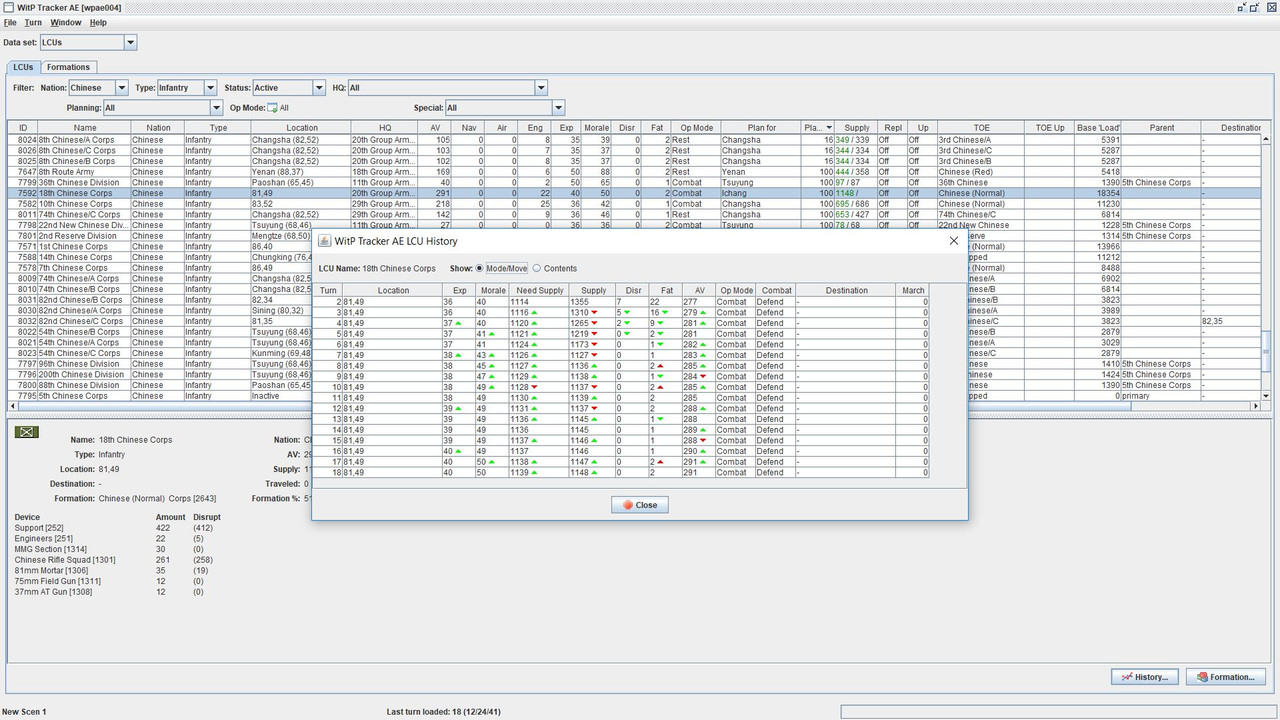The image size is (1280, 720).
Task: Select the Contents radio button
Action: 537,268
